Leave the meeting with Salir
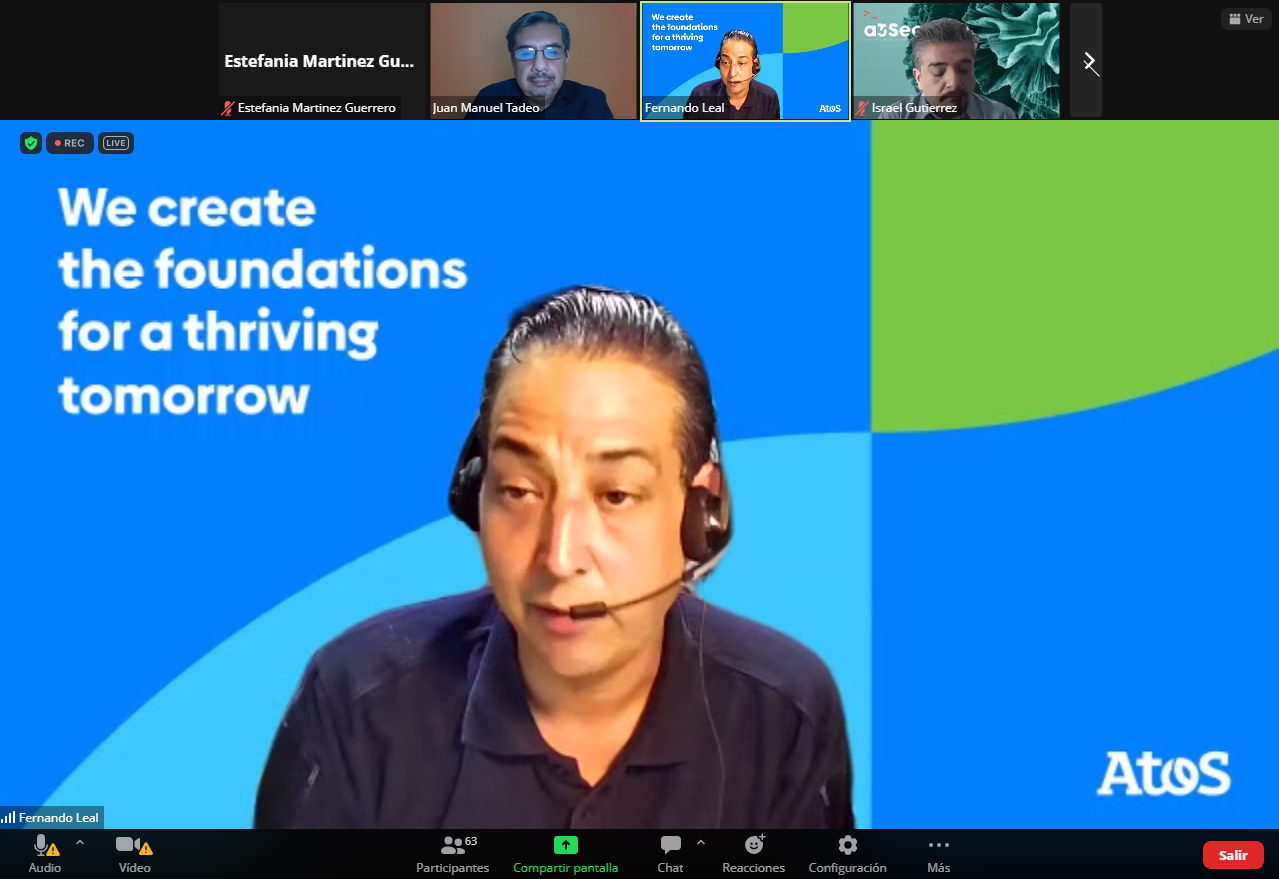The width and height of the screenshot is (1279, 879). tap(1233, 855)
